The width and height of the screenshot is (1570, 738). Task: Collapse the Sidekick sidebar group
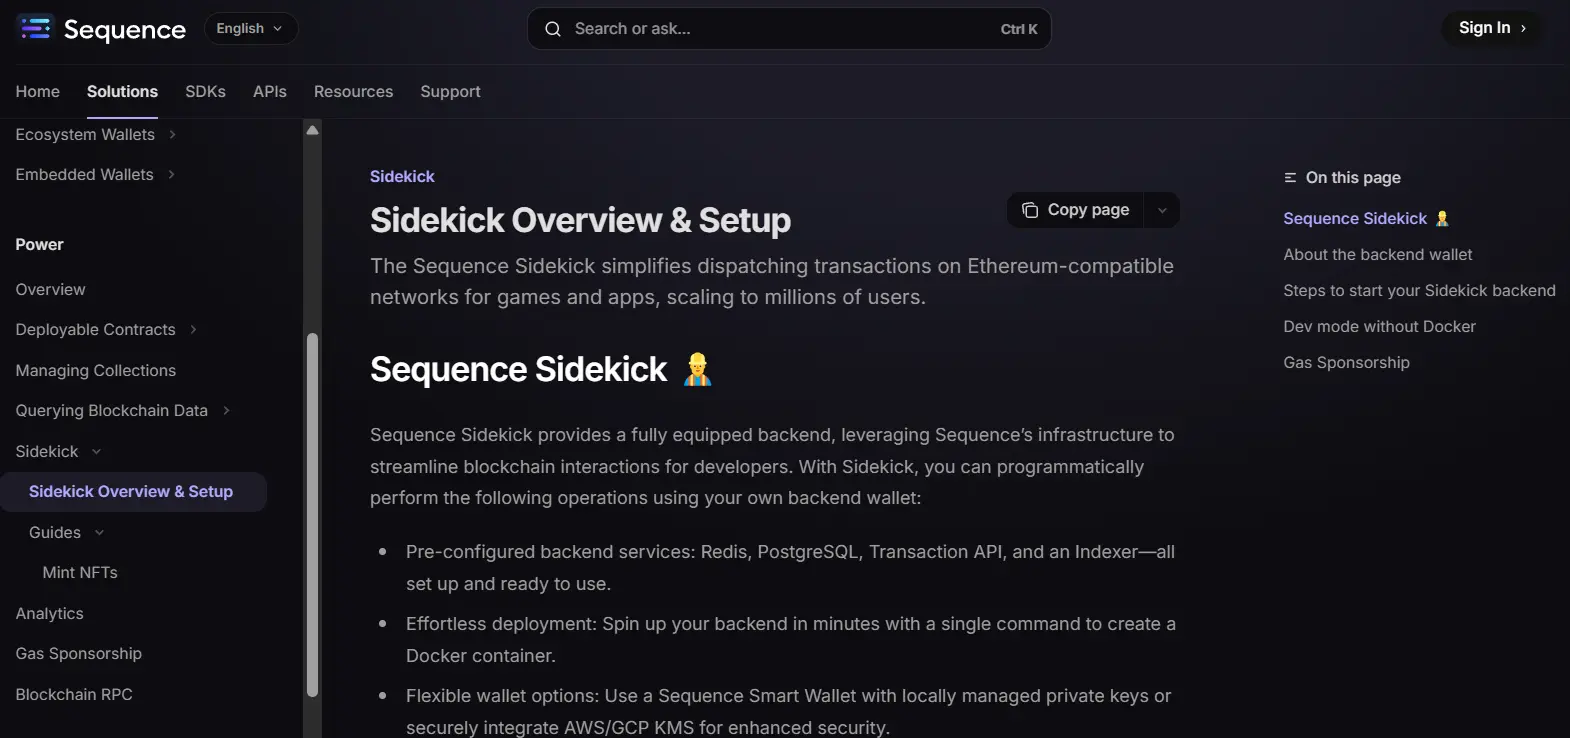point(96,451)
